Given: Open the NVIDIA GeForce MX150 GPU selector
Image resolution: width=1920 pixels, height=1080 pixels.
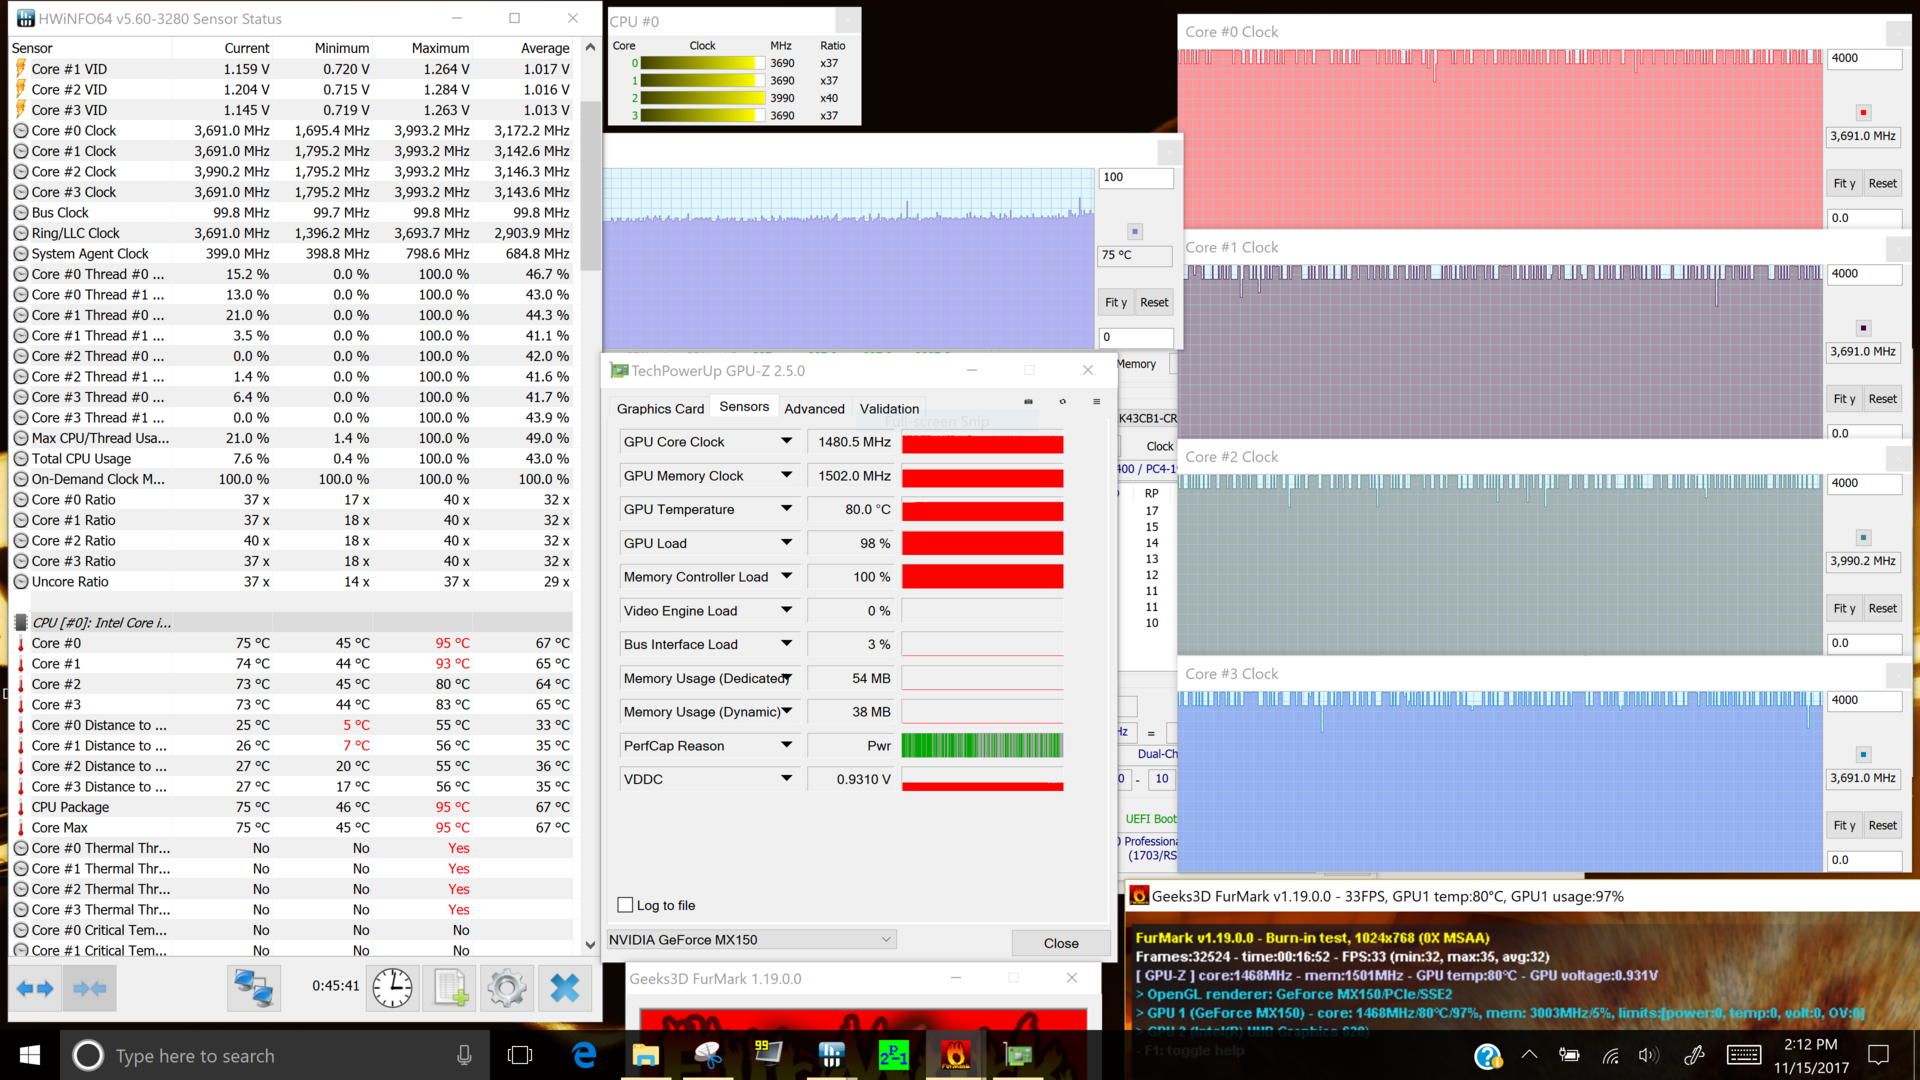Looking at the screenshot, I should (x=751, y=940).
